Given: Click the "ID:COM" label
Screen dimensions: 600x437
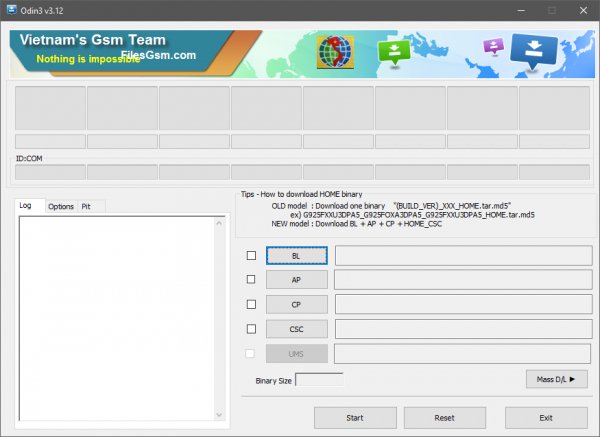Looking at the screenshot, I should pos(29,158).
